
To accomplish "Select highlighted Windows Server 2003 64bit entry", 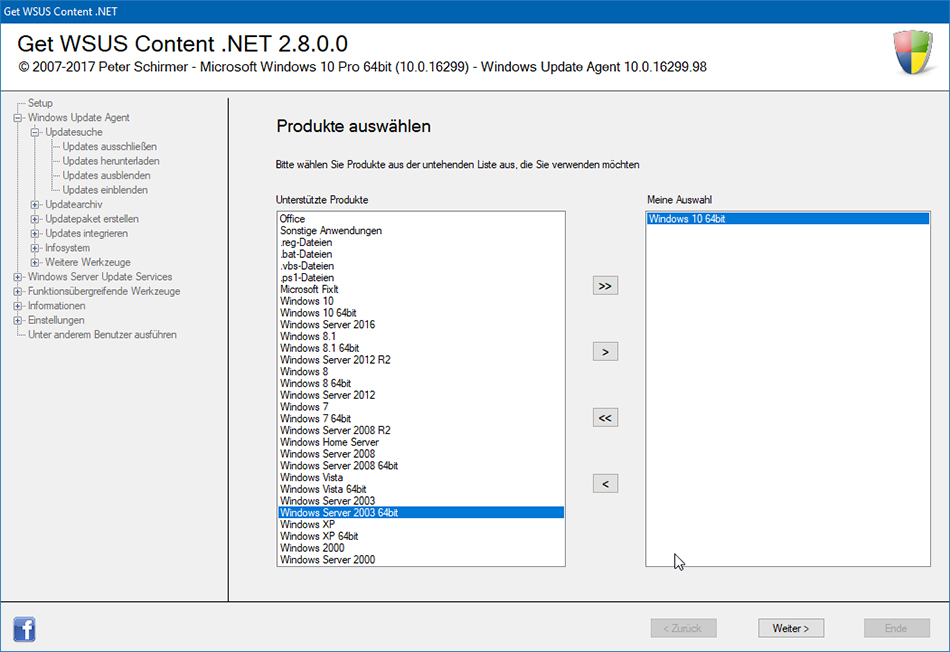I will tap(421, 513).
